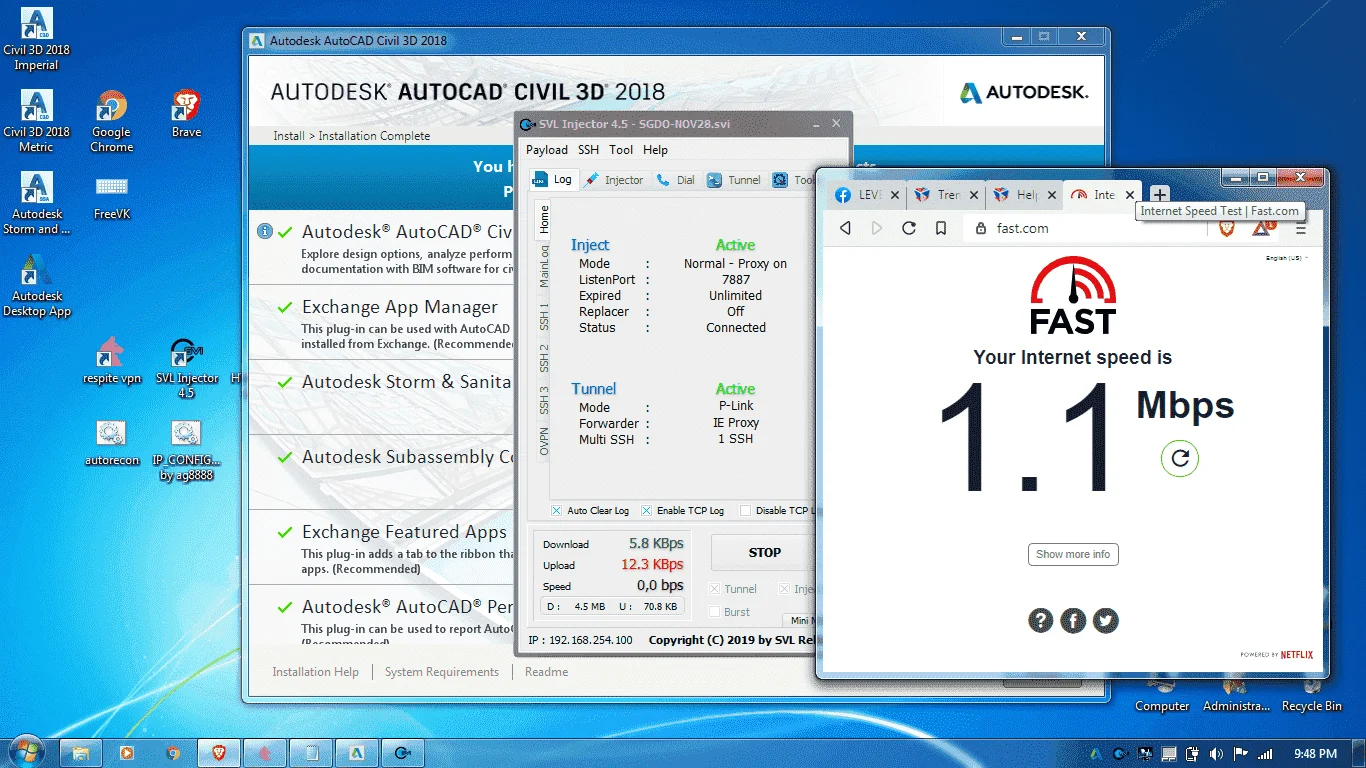This screenshot has height=768, width=1366.
Task: Launch the Brave desktop shortcut
Action: pos(186,114)
